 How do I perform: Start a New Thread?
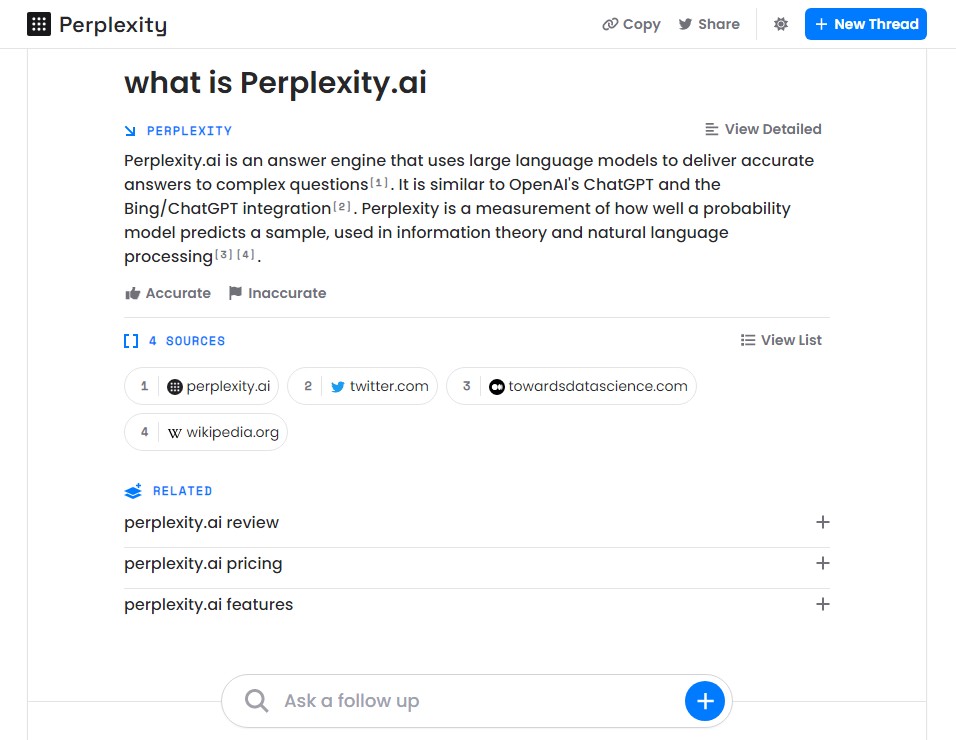point(865,24)
